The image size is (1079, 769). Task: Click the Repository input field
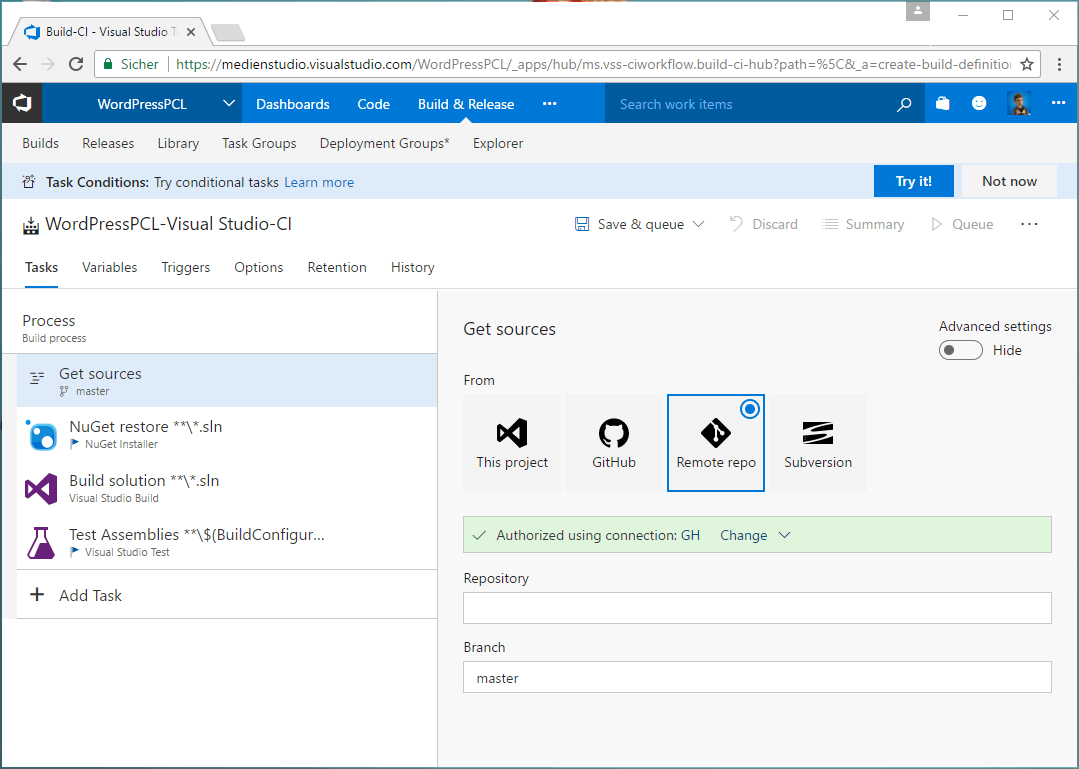(757, 608)
